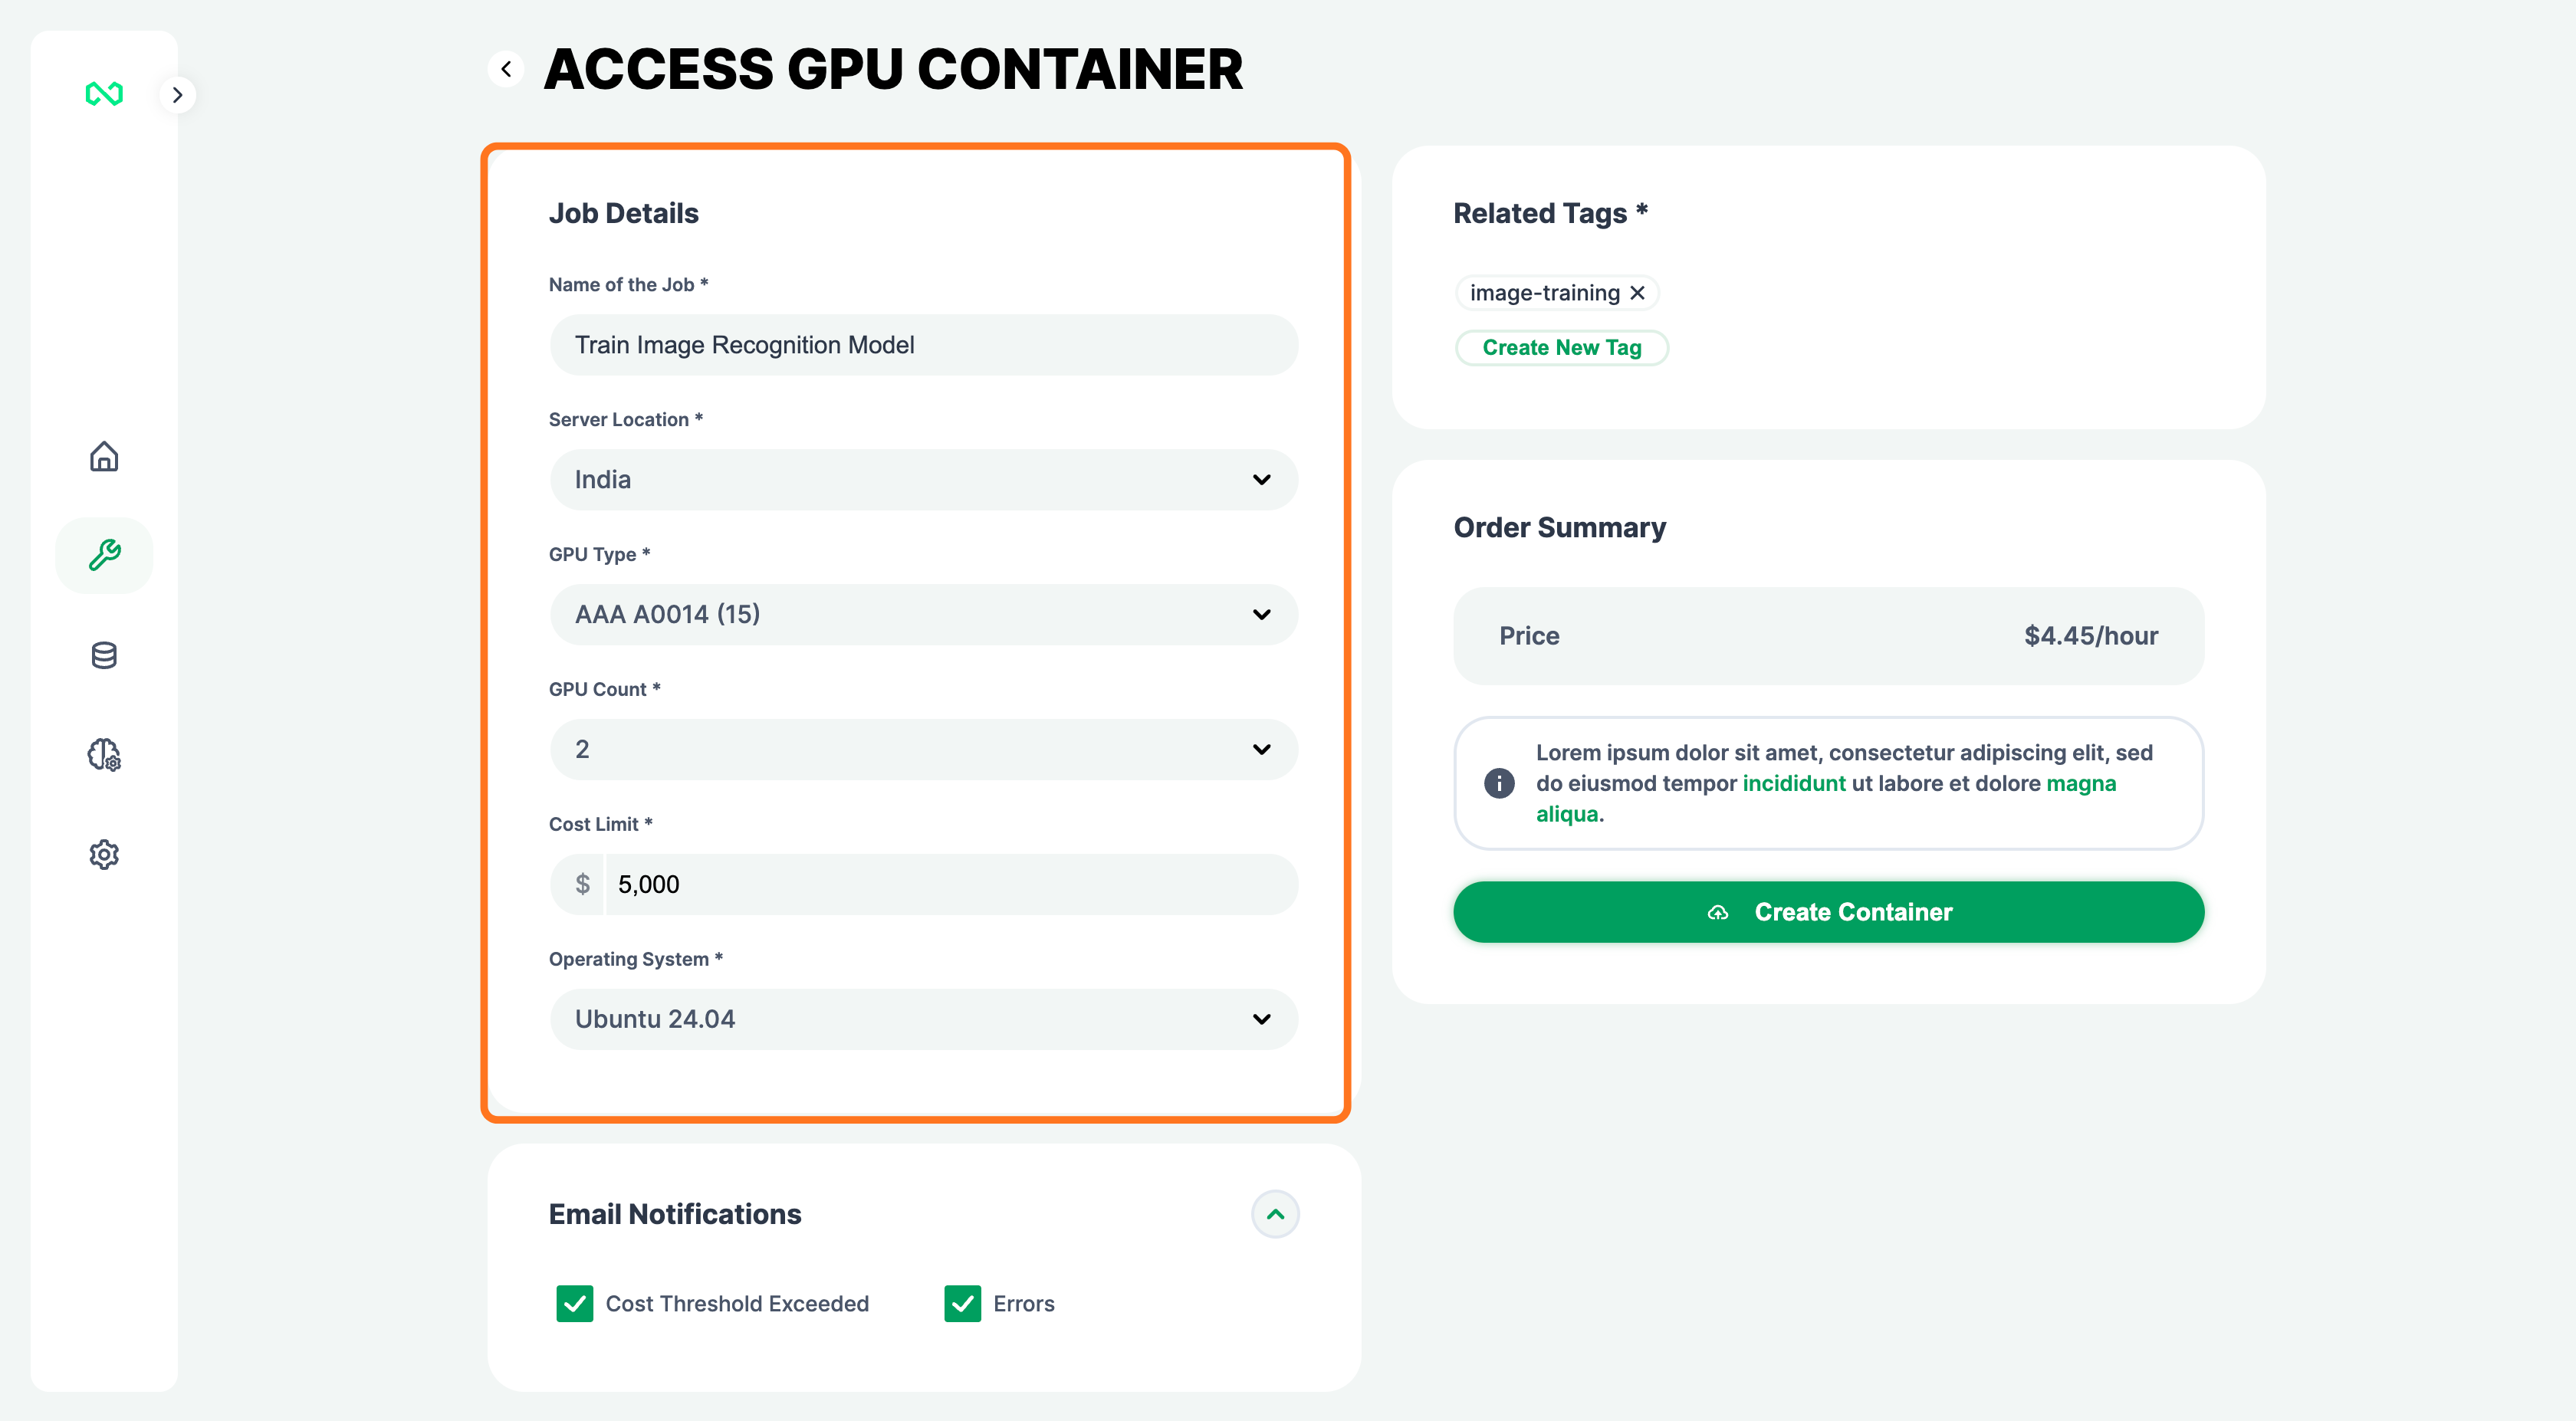Open the AI model configuration icon
Image resolution: width=2576 pixels, height=1421 pixels.
tap(104, 755)
